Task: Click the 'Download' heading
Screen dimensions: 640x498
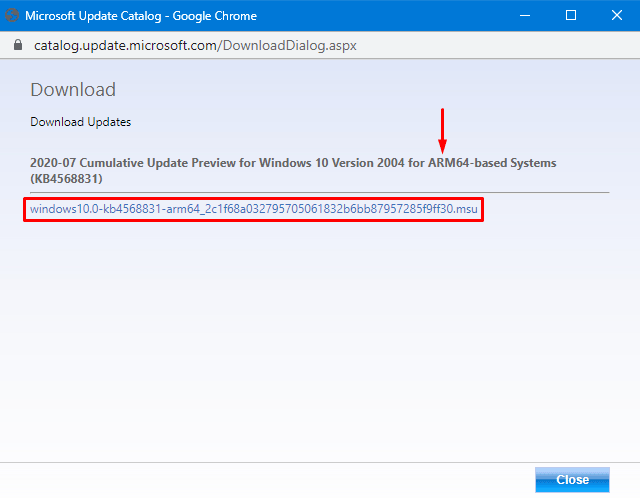Action: point(73,90)
